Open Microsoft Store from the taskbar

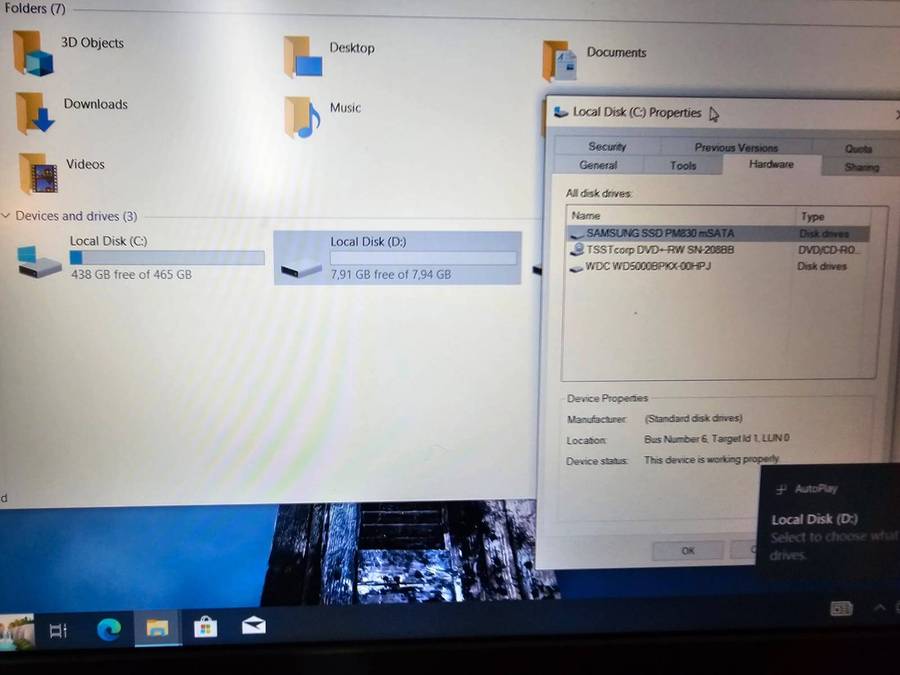[206, 627]
